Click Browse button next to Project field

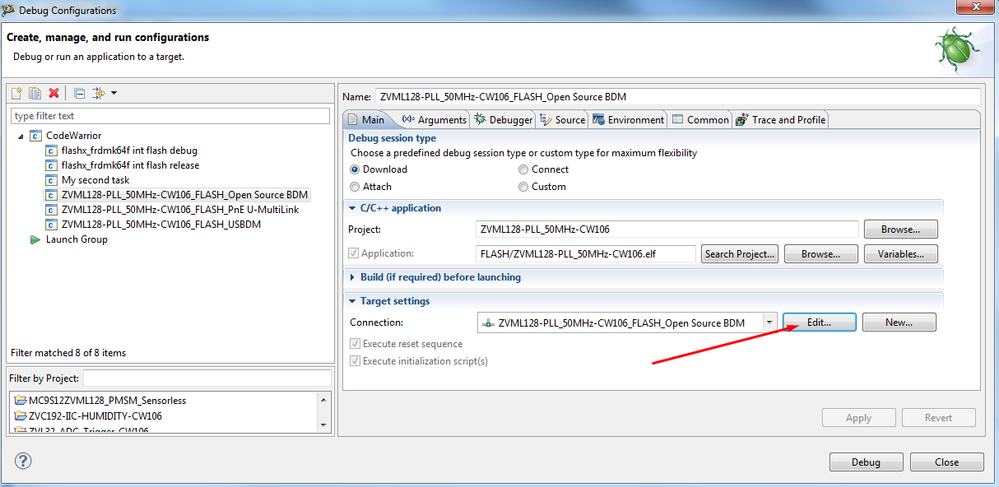(901, 229)
